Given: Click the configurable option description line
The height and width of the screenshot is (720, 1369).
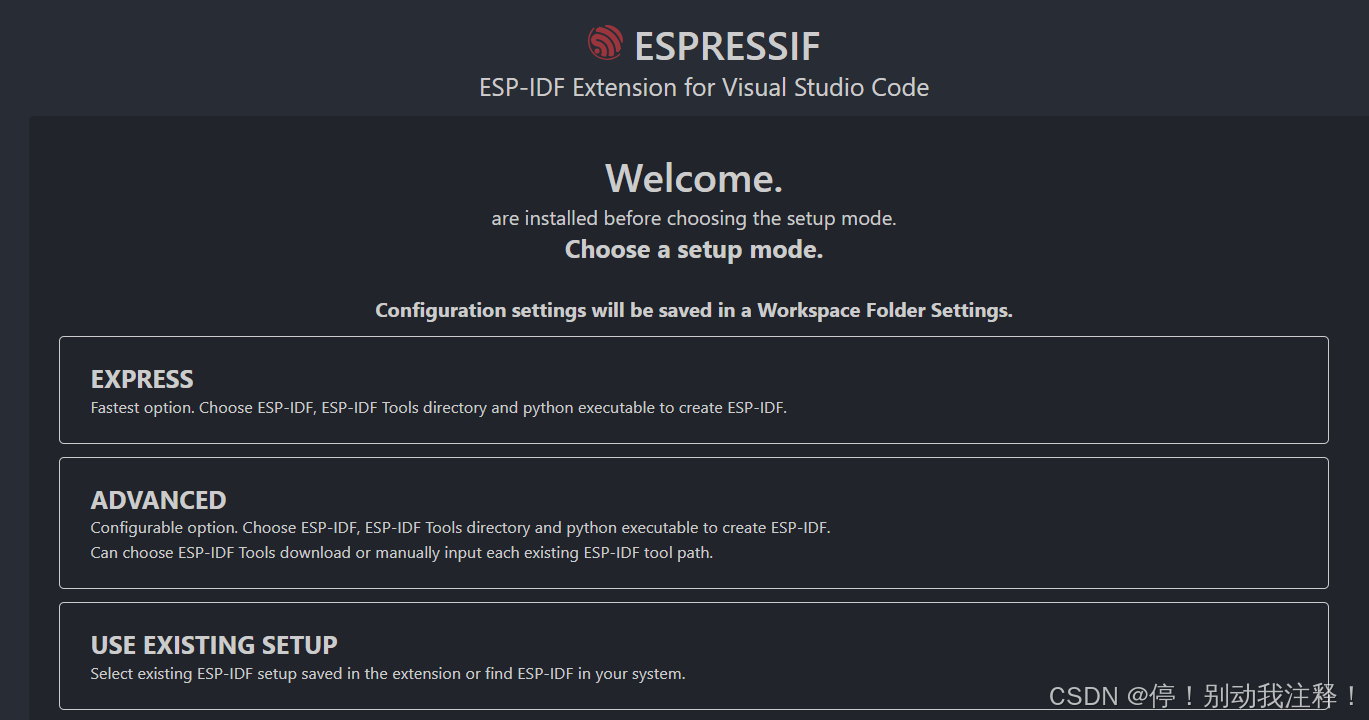Looking at the screenshot, I should [x=460, y=527].
